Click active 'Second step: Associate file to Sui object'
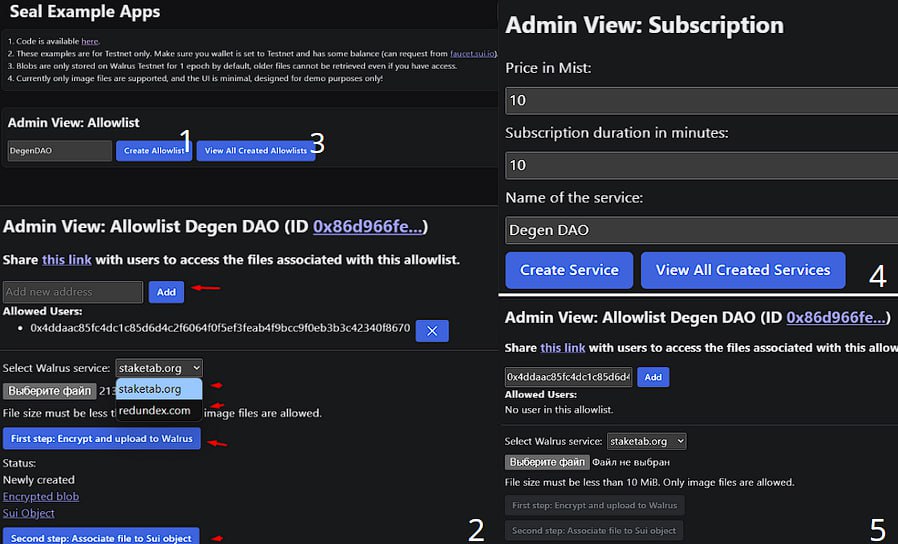This screenshot has width=898, height=544. click(x=101, y=537)
